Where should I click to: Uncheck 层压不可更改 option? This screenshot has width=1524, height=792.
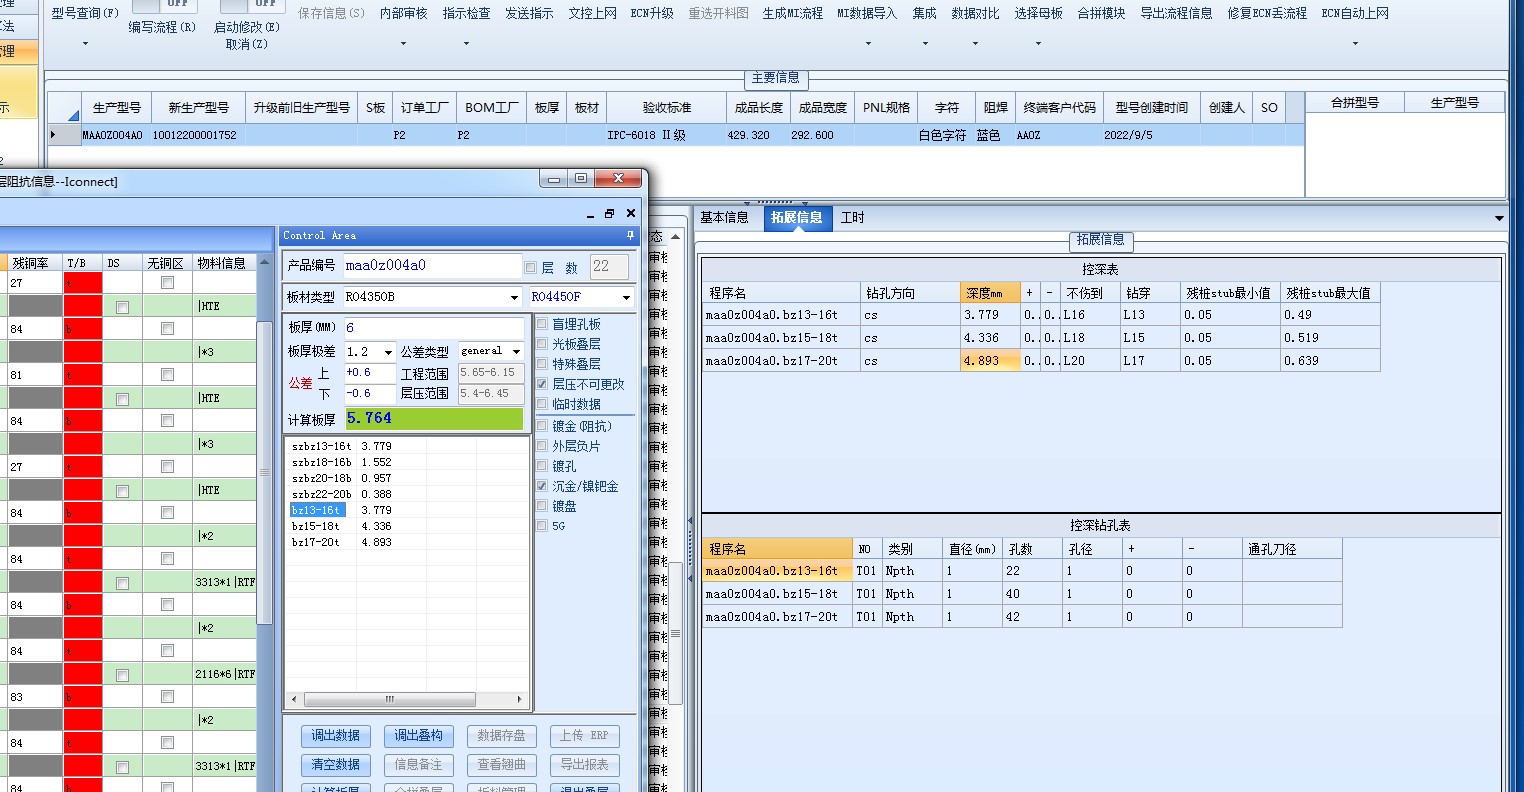542,384
